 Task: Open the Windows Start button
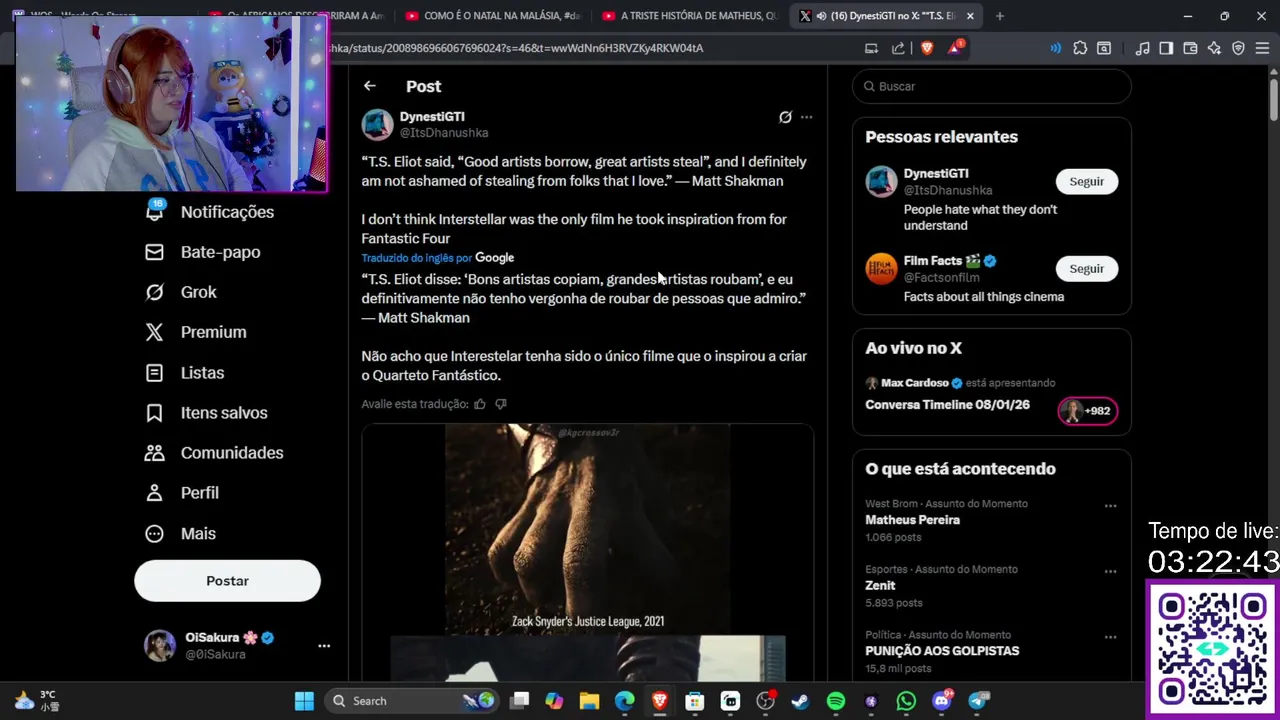click(305, 701)
